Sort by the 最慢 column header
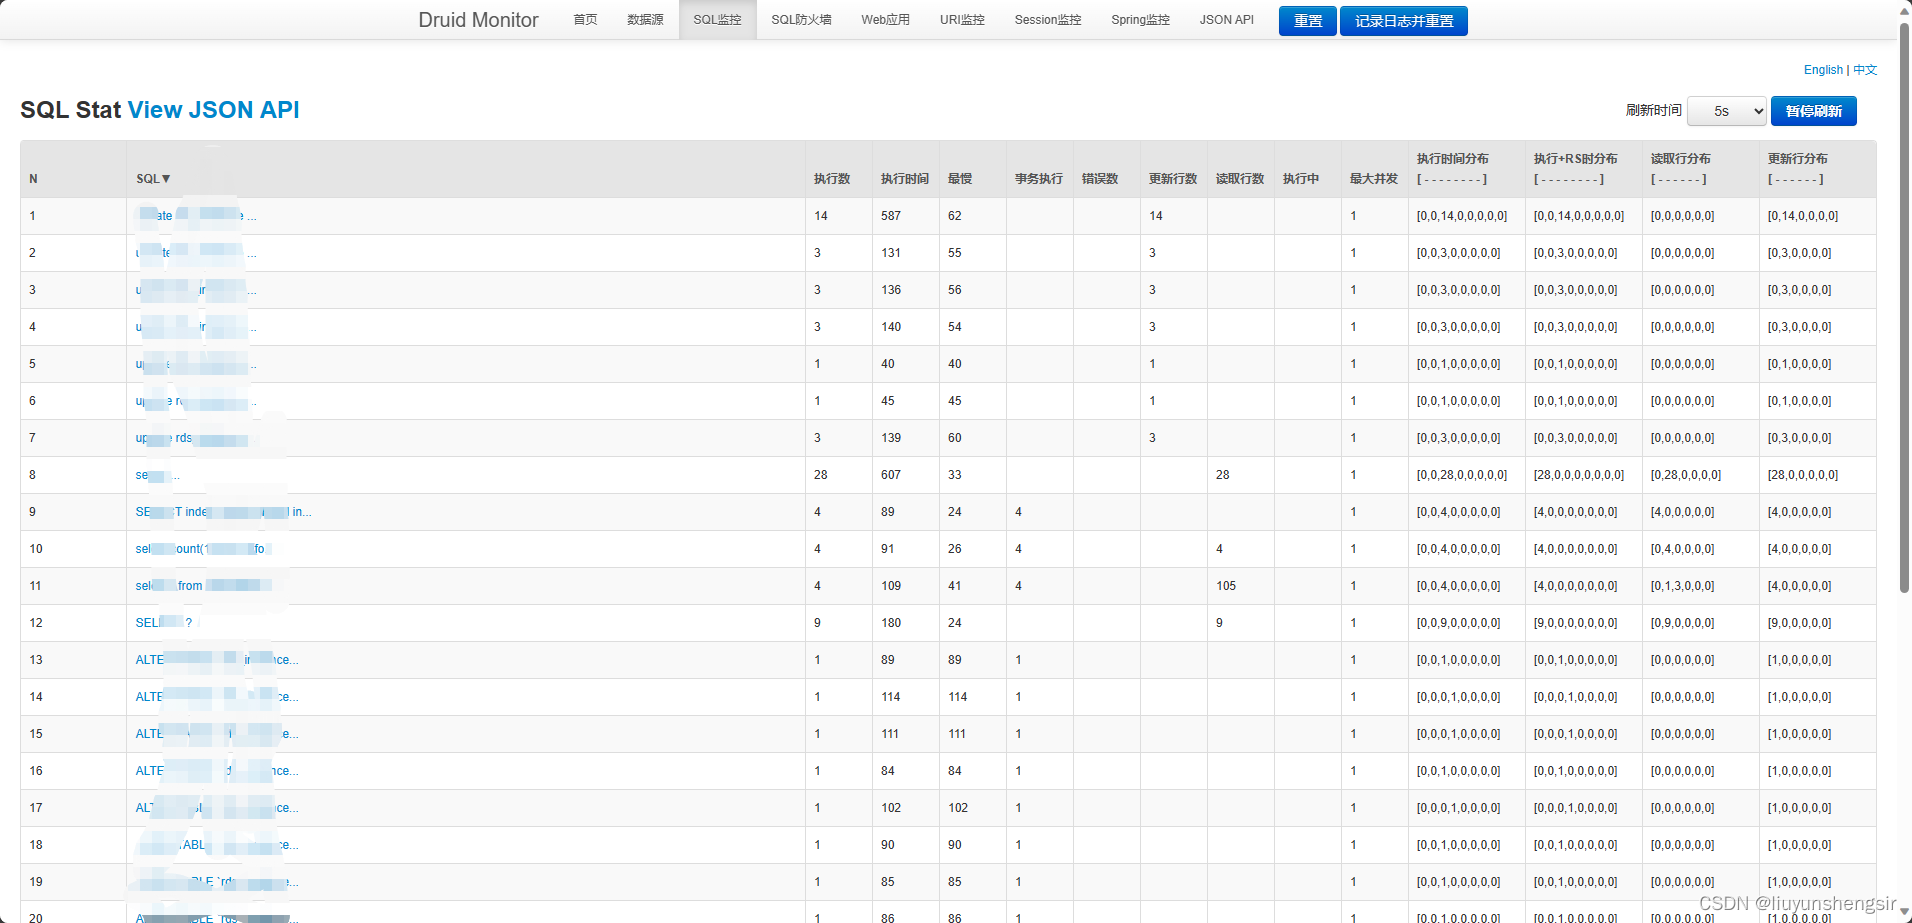This screenshot has height=923, width=1912. [x=959, y=179]
